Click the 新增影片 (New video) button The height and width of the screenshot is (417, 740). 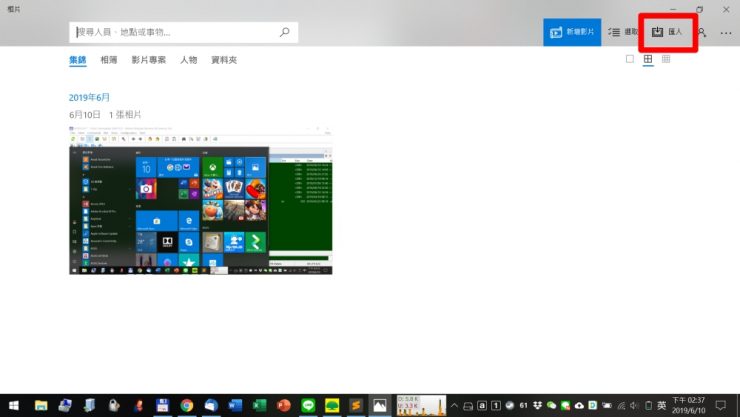click(572, 32)
